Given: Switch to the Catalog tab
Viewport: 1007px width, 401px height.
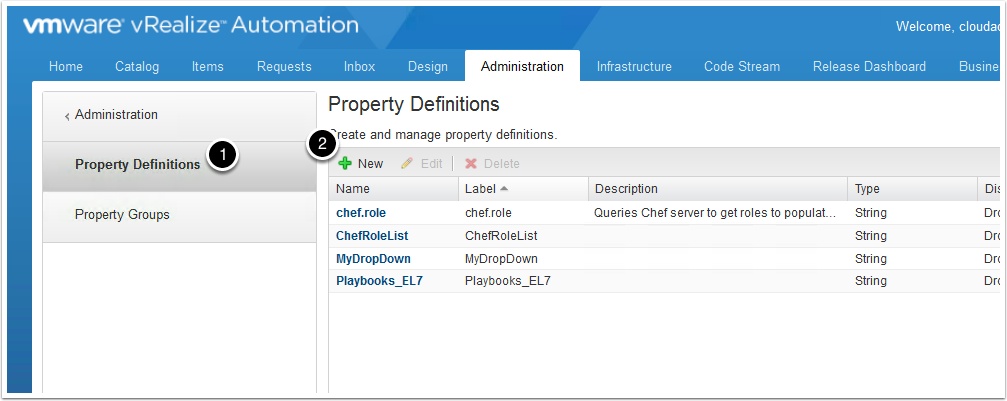Looking at the screenshot, I should tap(137, 66).
